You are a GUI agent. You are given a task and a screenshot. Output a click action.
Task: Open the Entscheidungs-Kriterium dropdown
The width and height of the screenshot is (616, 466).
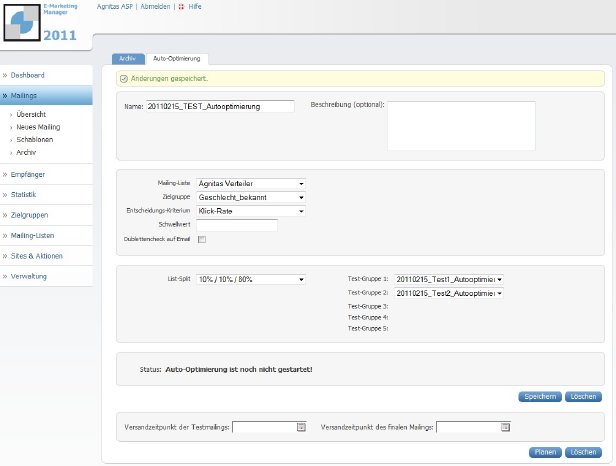tap(251, 211)
